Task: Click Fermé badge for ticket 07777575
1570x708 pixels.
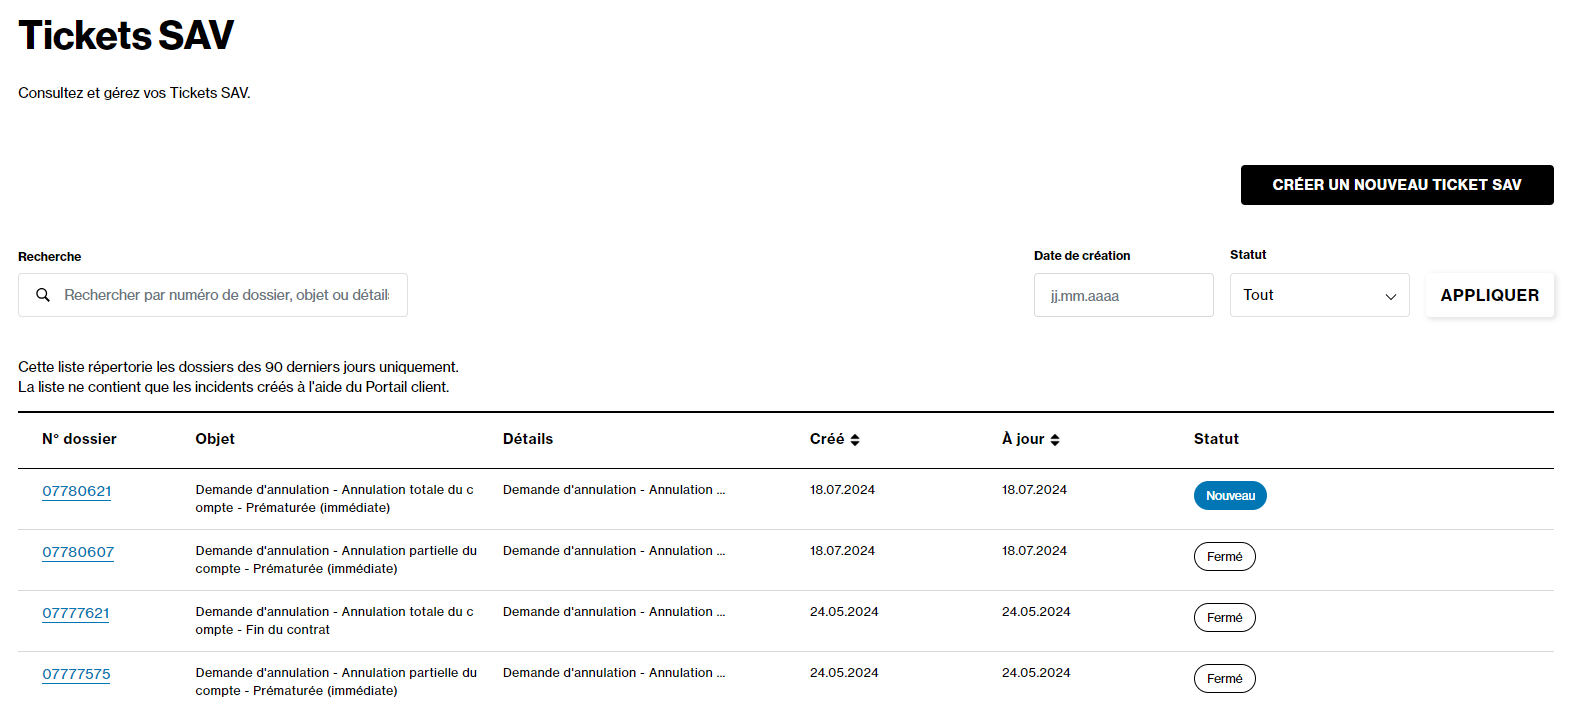Action: [1224, 679]
